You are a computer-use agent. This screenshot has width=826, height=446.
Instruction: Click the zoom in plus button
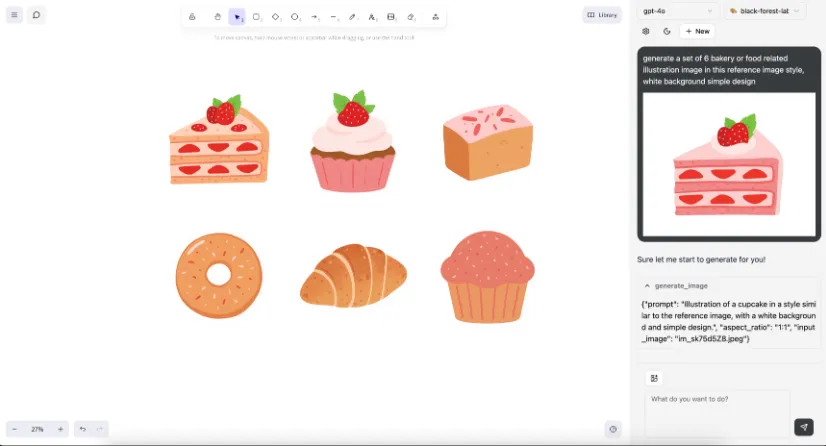(x=61, y=429)
